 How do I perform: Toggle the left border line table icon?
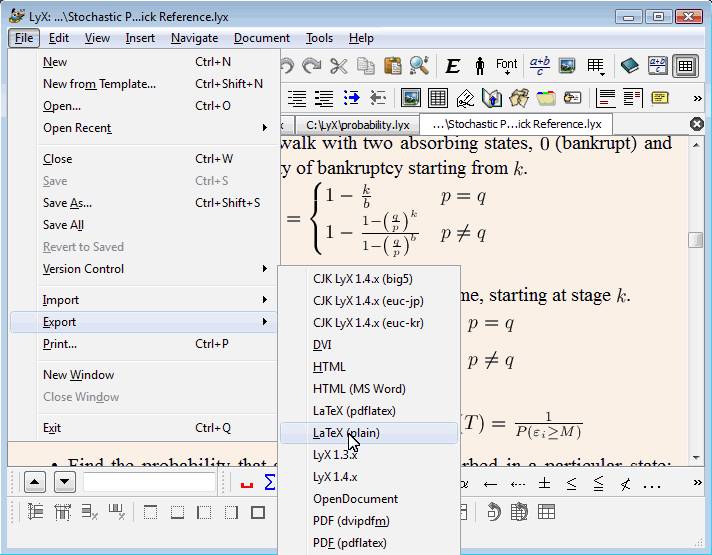[204, 512]
